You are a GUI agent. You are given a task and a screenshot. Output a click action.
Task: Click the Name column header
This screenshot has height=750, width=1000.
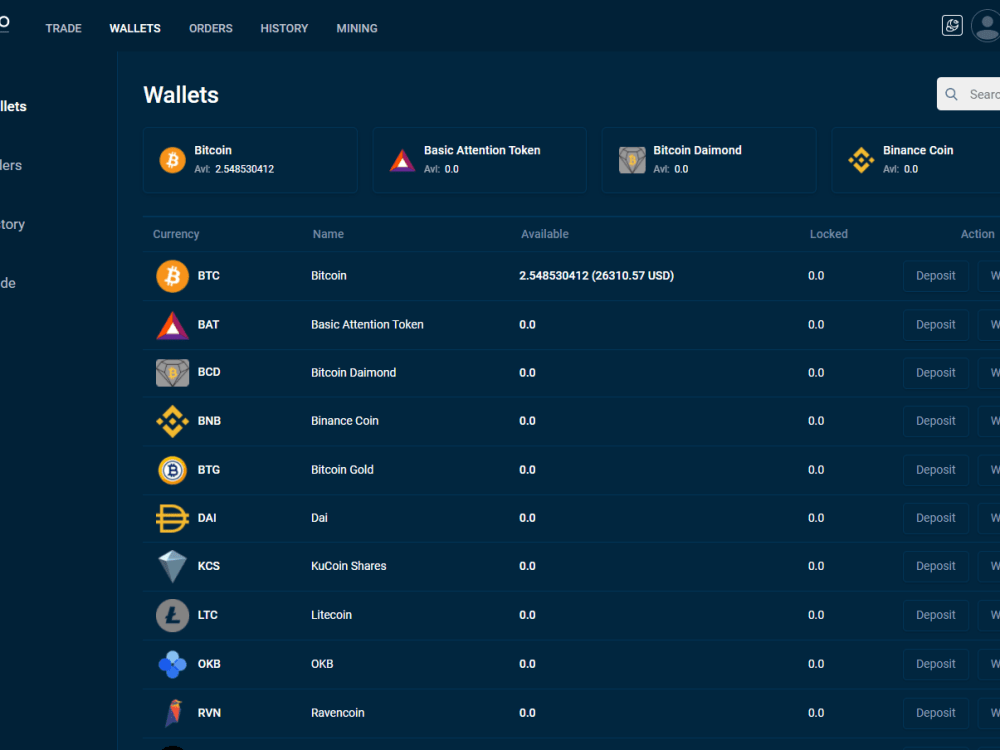(x=328, y=234)
